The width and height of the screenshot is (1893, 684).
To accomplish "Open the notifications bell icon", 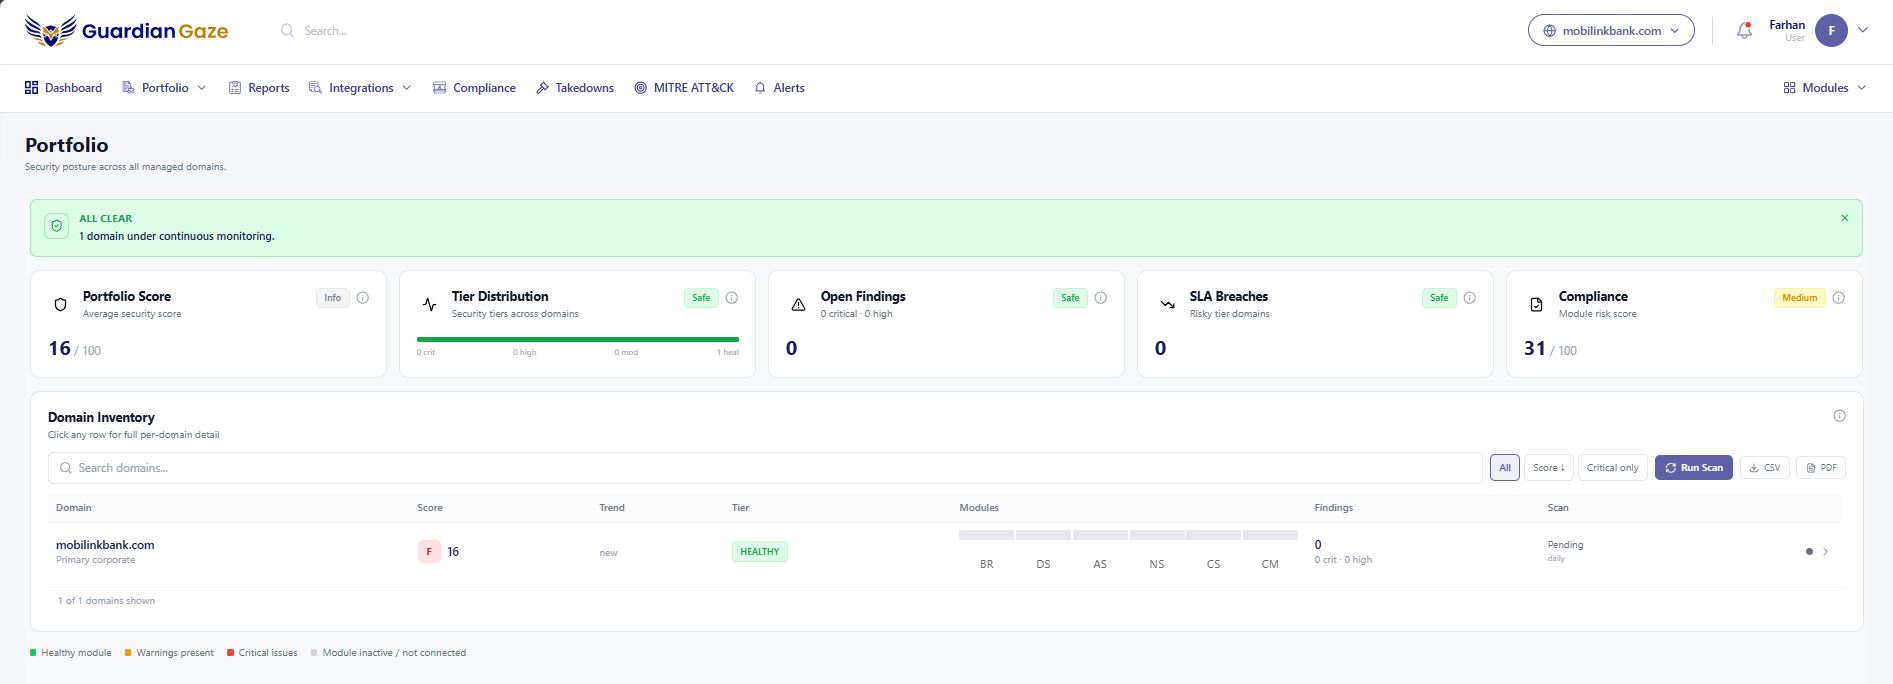I will [1744, 31].
